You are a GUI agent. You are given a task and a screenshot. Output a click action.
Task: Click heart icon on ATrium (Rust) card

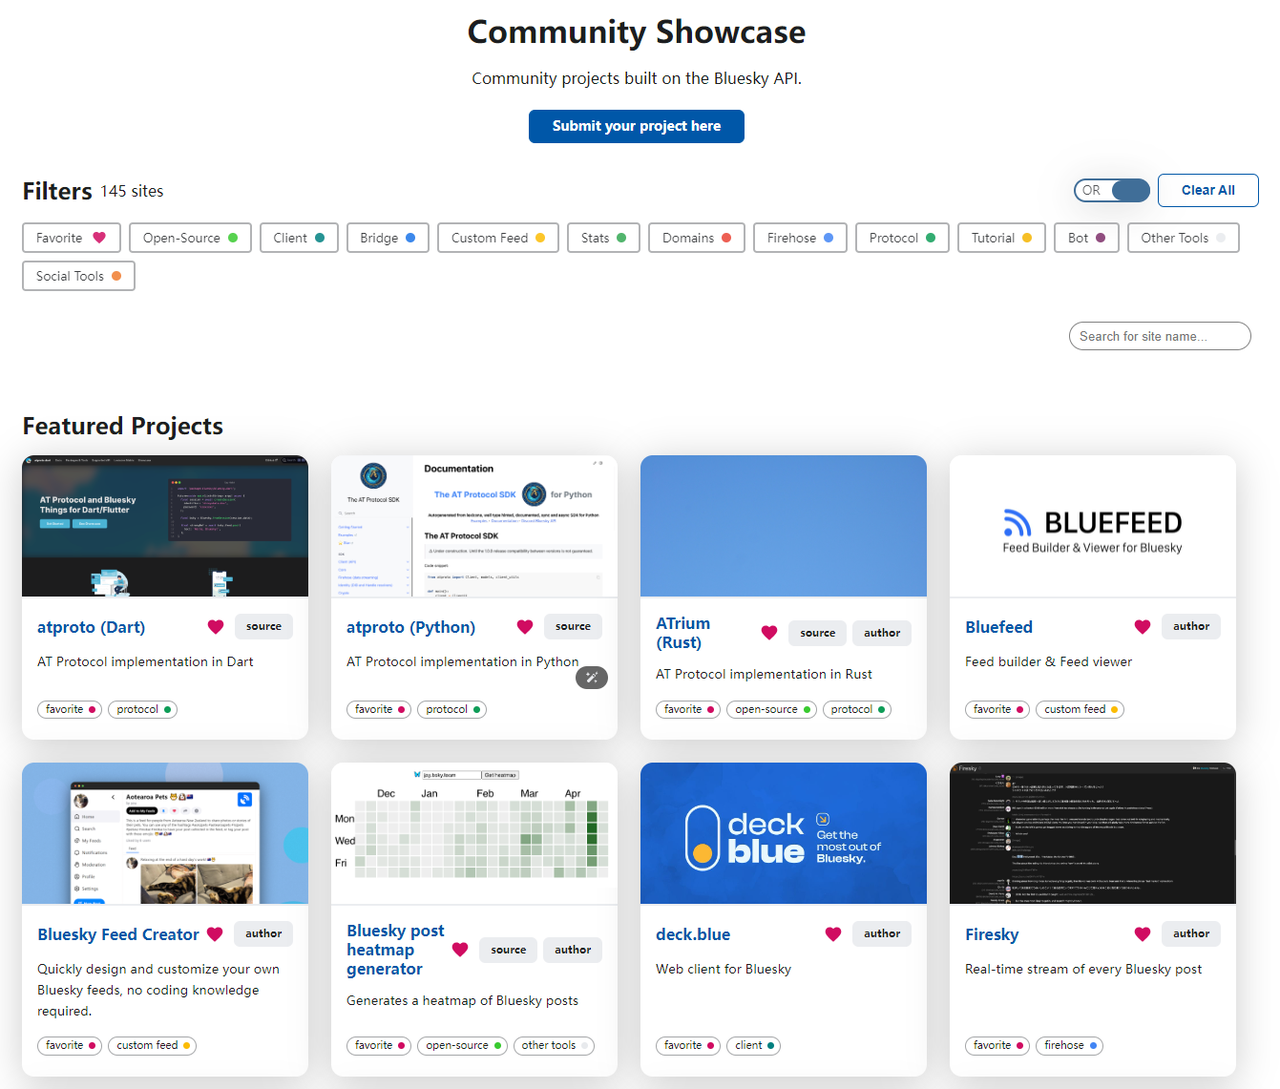point(769,633)
